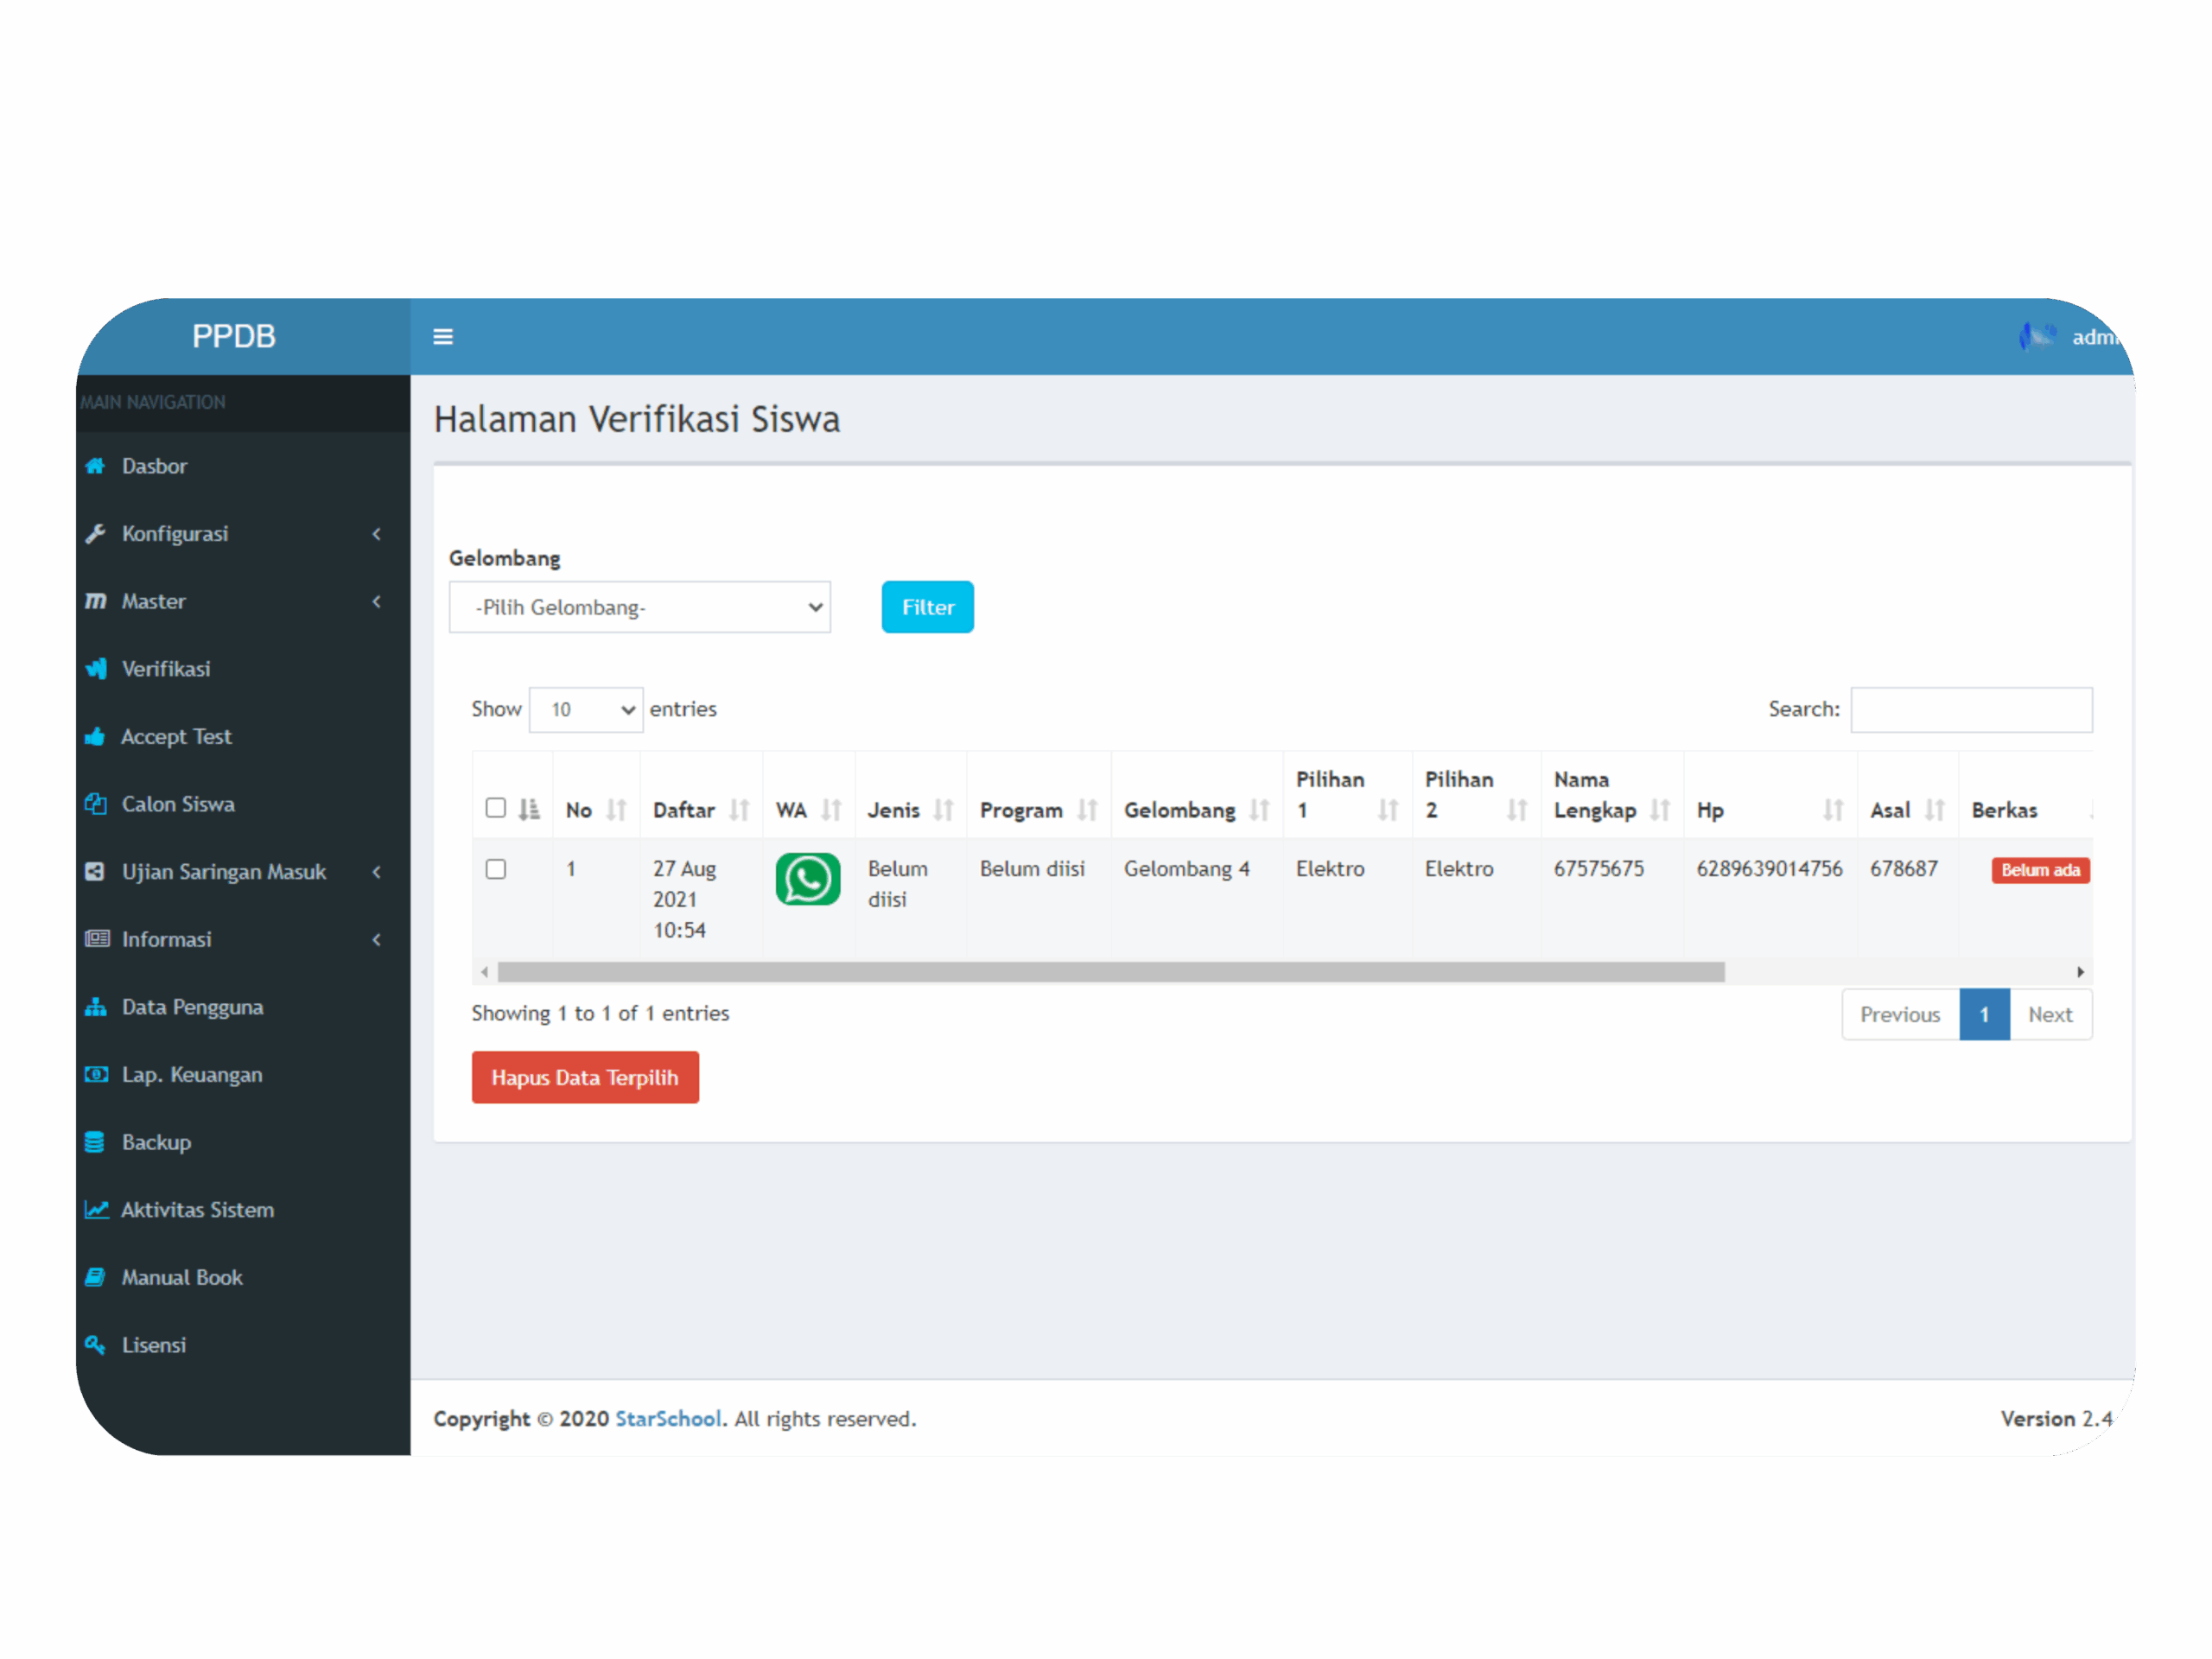Click the Backup database icon
This screenshot has height=1659, width=2212.
96,1142
